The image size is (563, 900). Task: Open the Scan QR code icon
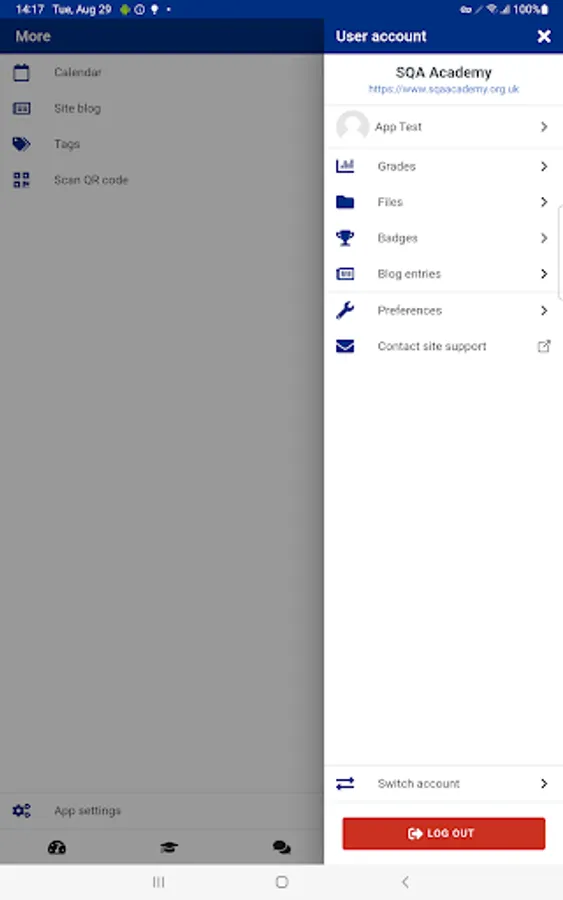(21, 180)
